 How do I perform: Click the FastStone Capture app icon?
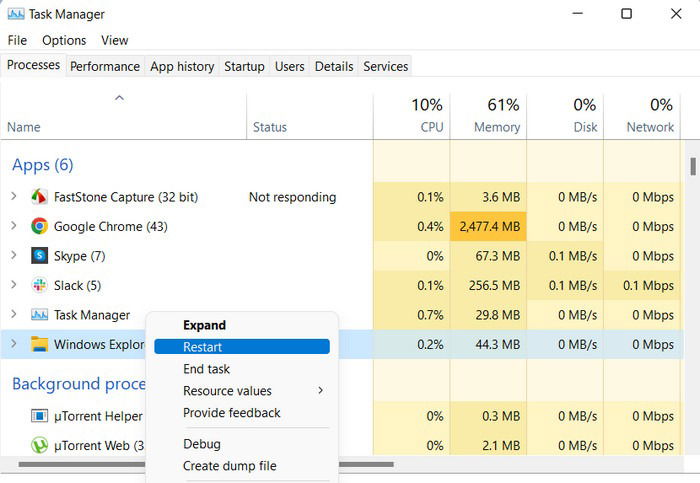click(x=39, y=197)
